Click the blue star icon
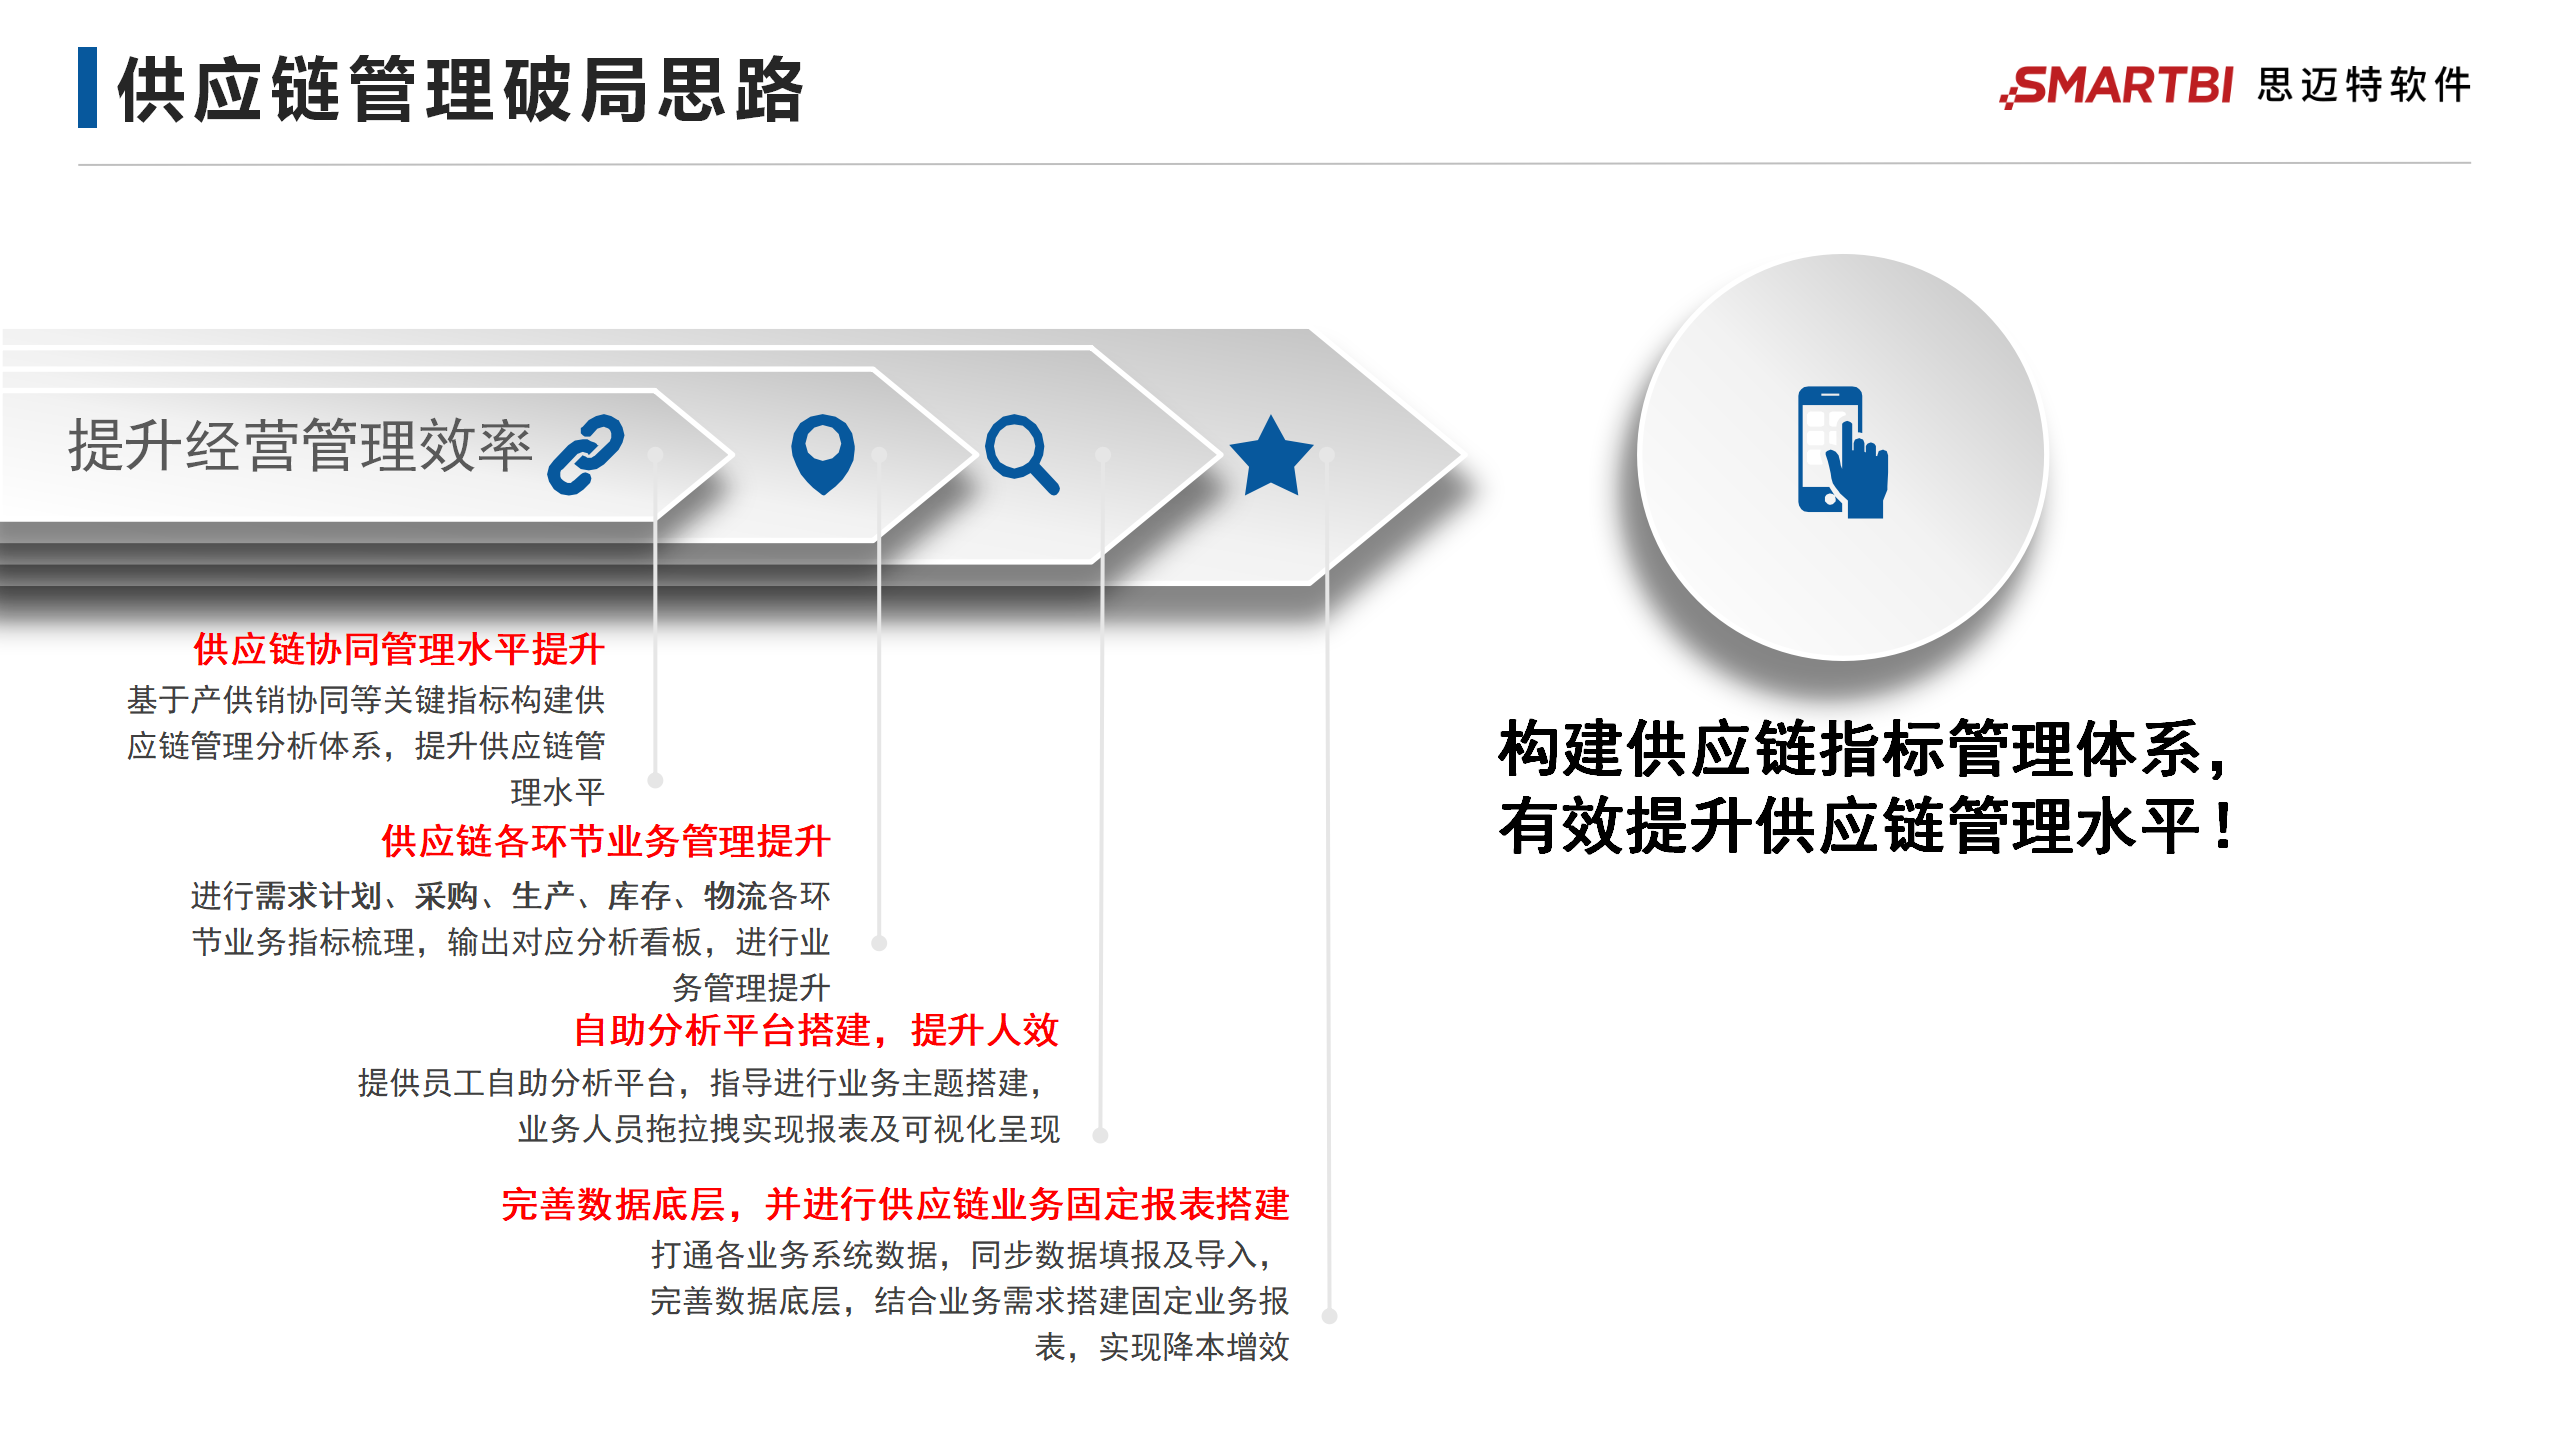2560x1440 pixels. coord(1271,456)
